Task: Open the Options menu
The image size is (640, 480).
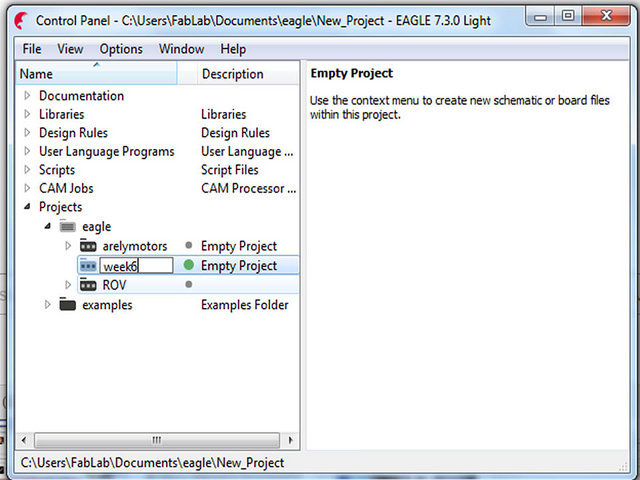Action: point(121,49)
